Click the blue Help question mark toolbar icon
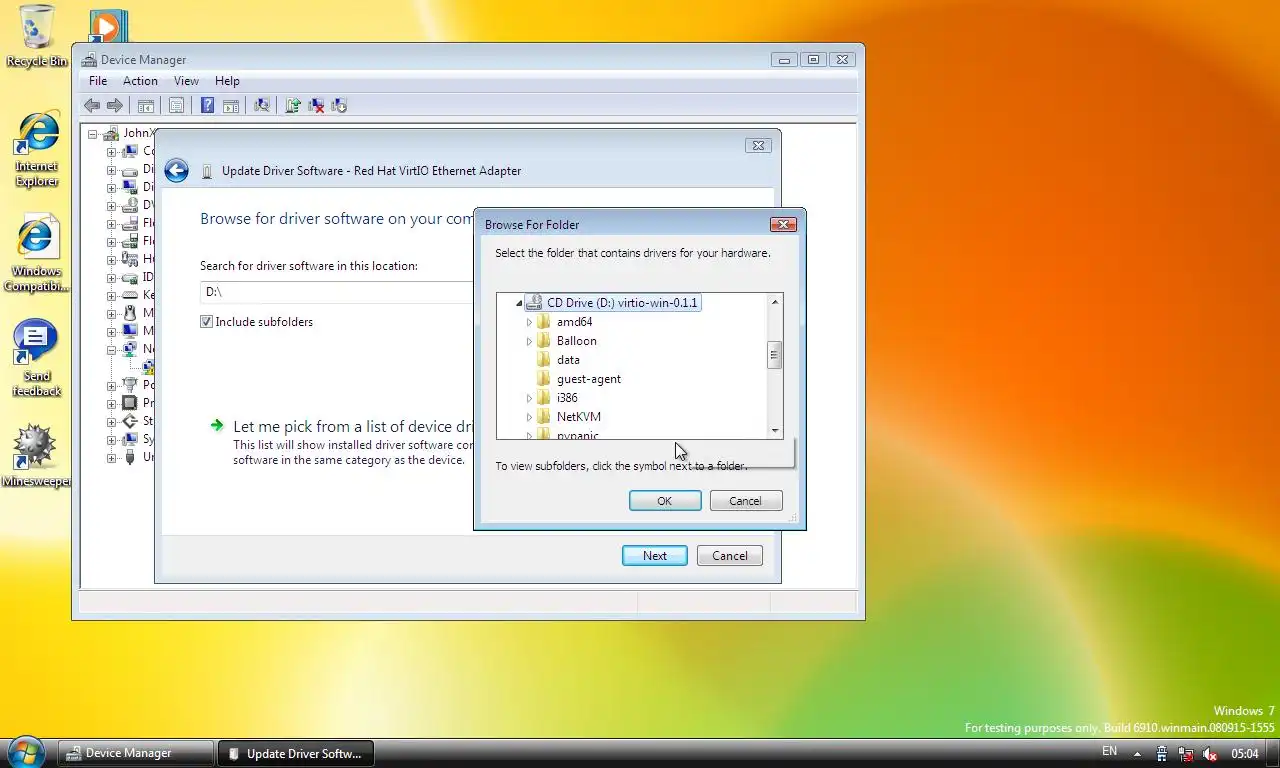This screenshot has height=768, width=1280. [207, 105]
